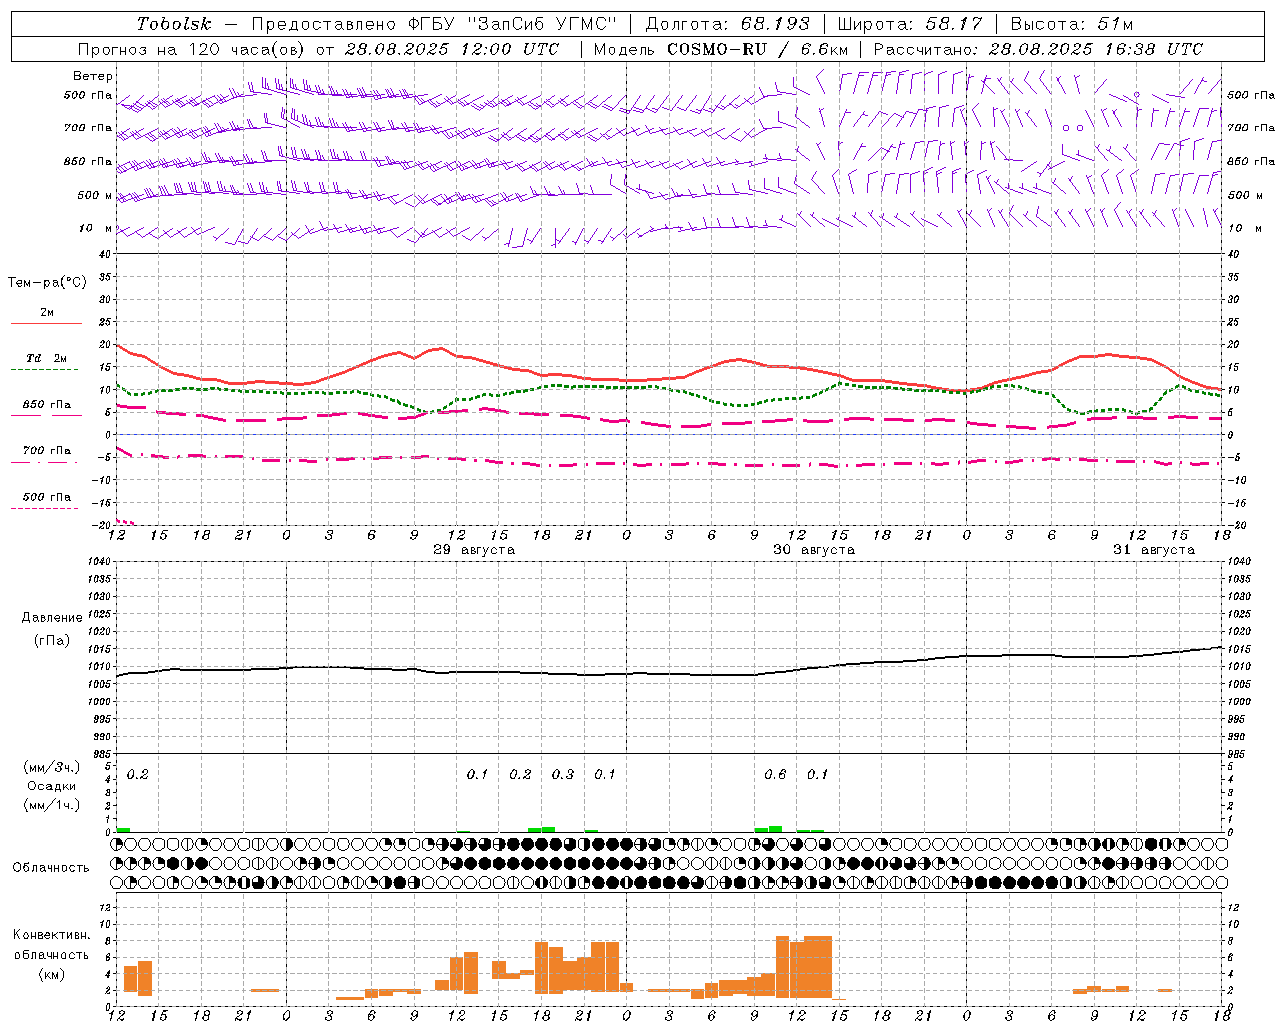Image resolution: width=1280 pixels, height=1024 pixels.
Task: Select the 'Прогноз на 120 часа(ов)' forecast header
Action: coord(193,49)
